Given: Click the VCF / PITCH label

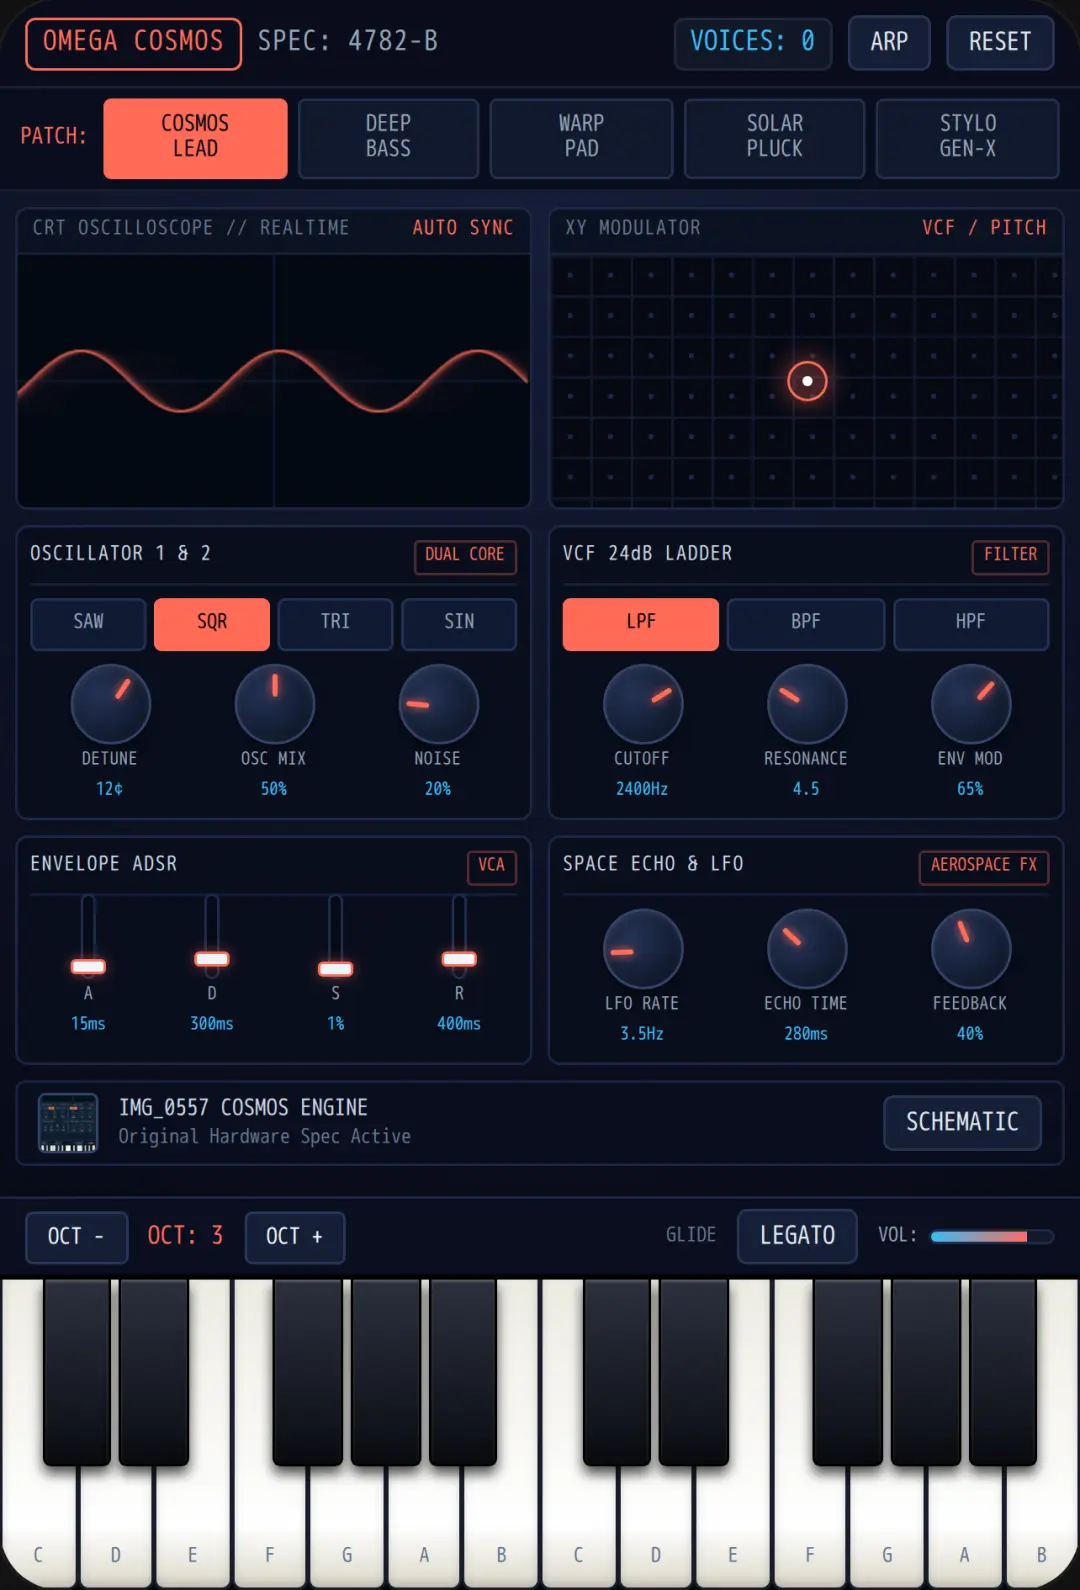Looking at the screenshot, I should (984, 228).
